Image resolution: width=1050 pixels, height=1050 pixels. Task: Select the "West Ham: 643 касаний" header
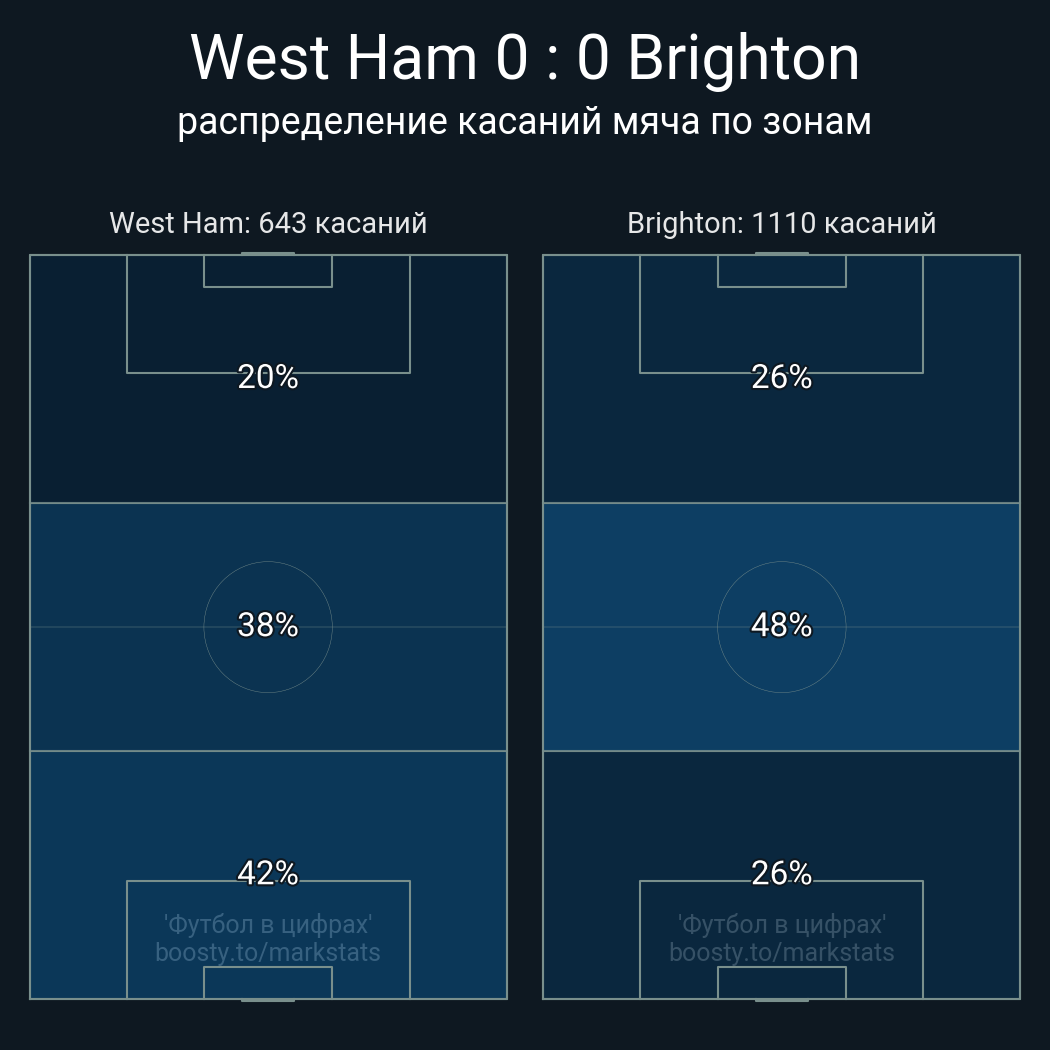coord(268,222)
